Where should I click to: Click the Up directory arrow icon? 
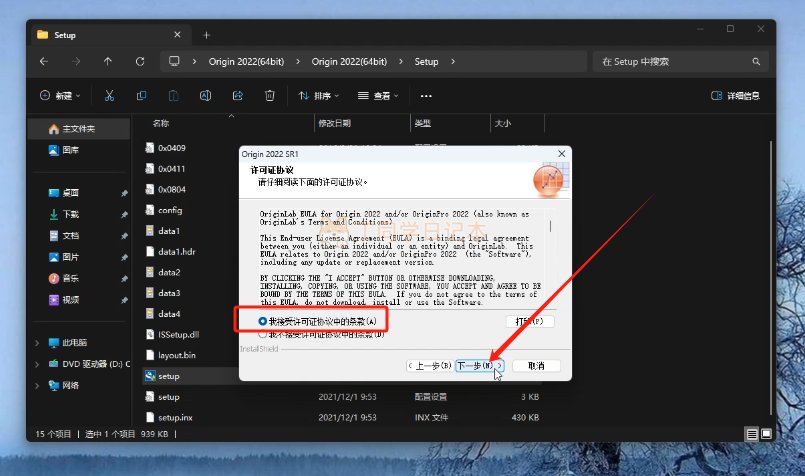point(108,61)
